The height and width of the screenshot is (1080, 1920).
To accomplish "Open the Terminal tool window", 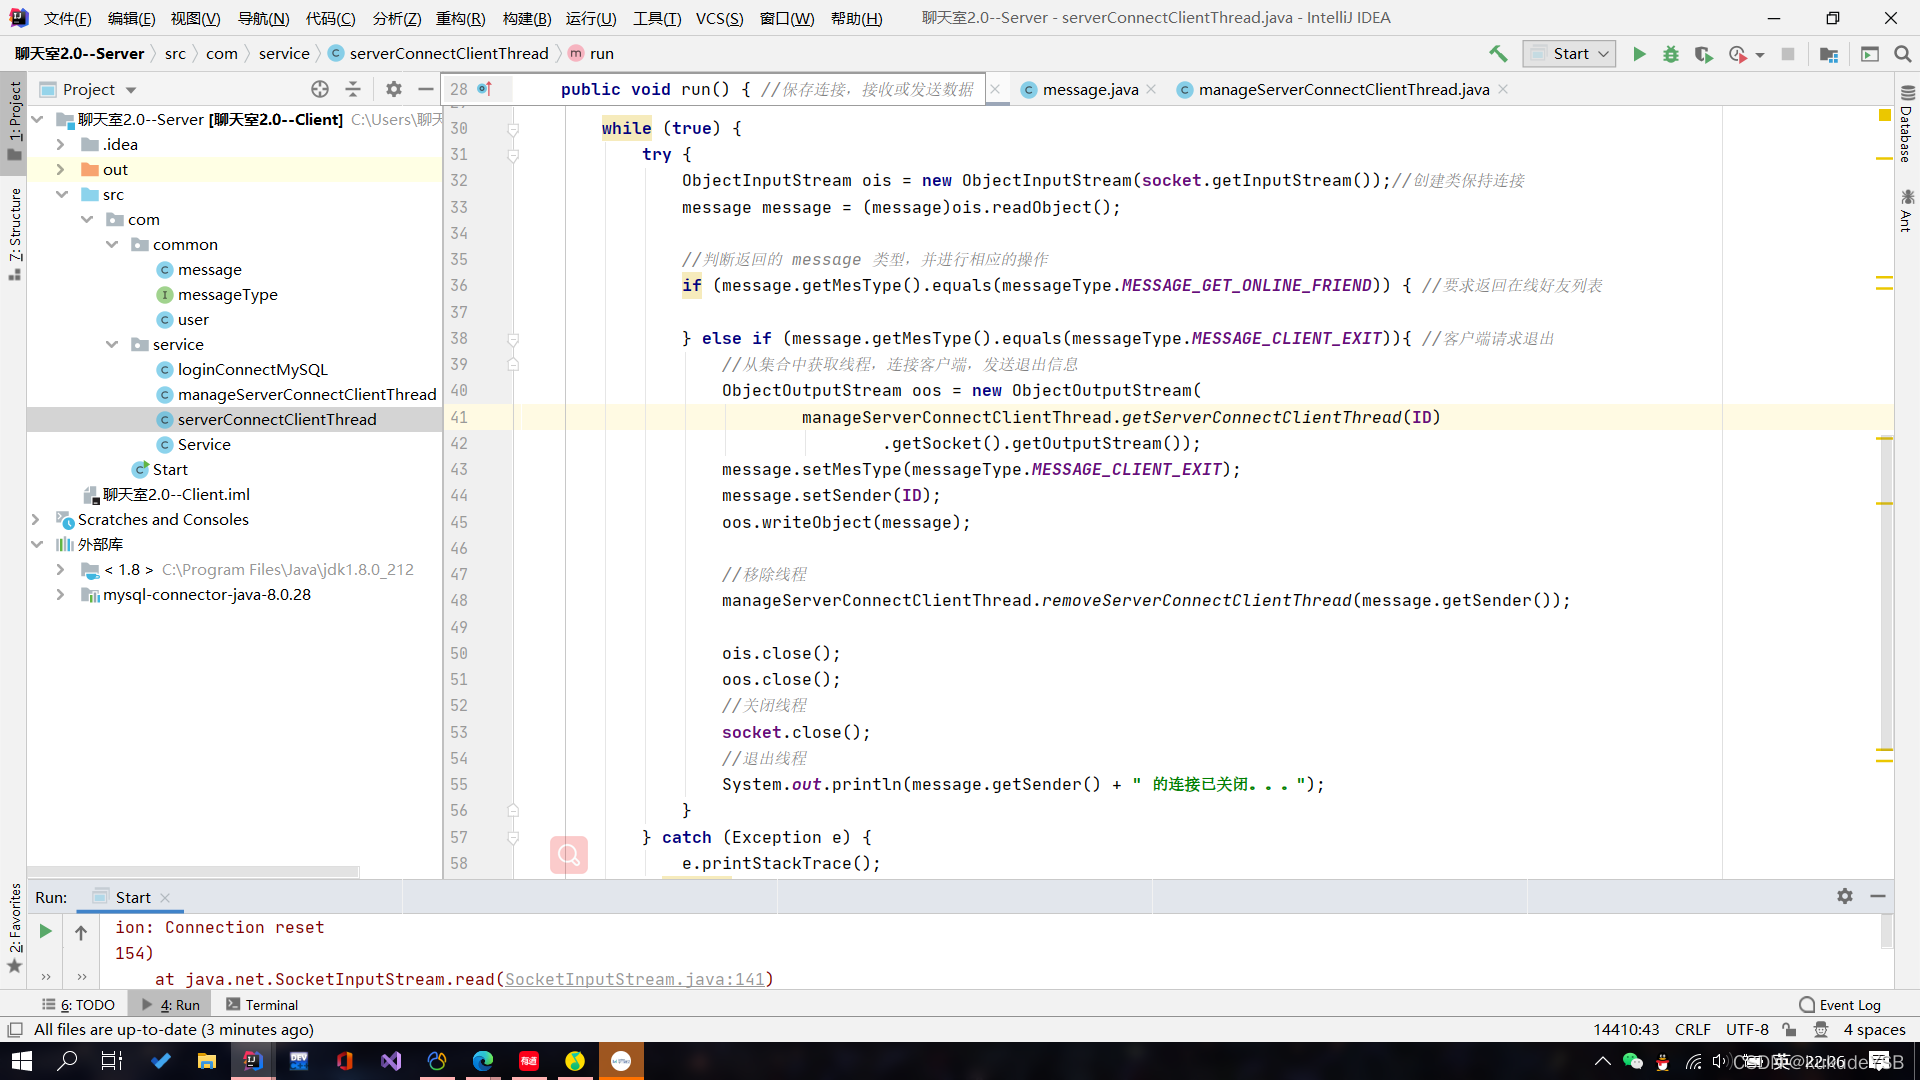I will point(262,1005).
